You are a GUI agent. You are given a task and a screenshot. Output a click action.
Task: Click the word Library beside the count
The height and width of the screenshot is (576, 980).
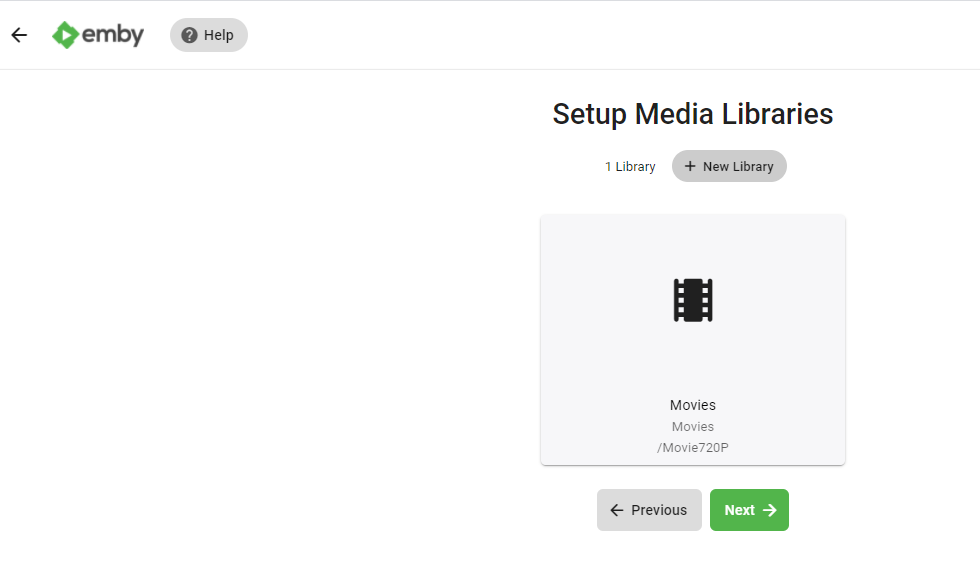pyautogui.click(x=635, y=167)
